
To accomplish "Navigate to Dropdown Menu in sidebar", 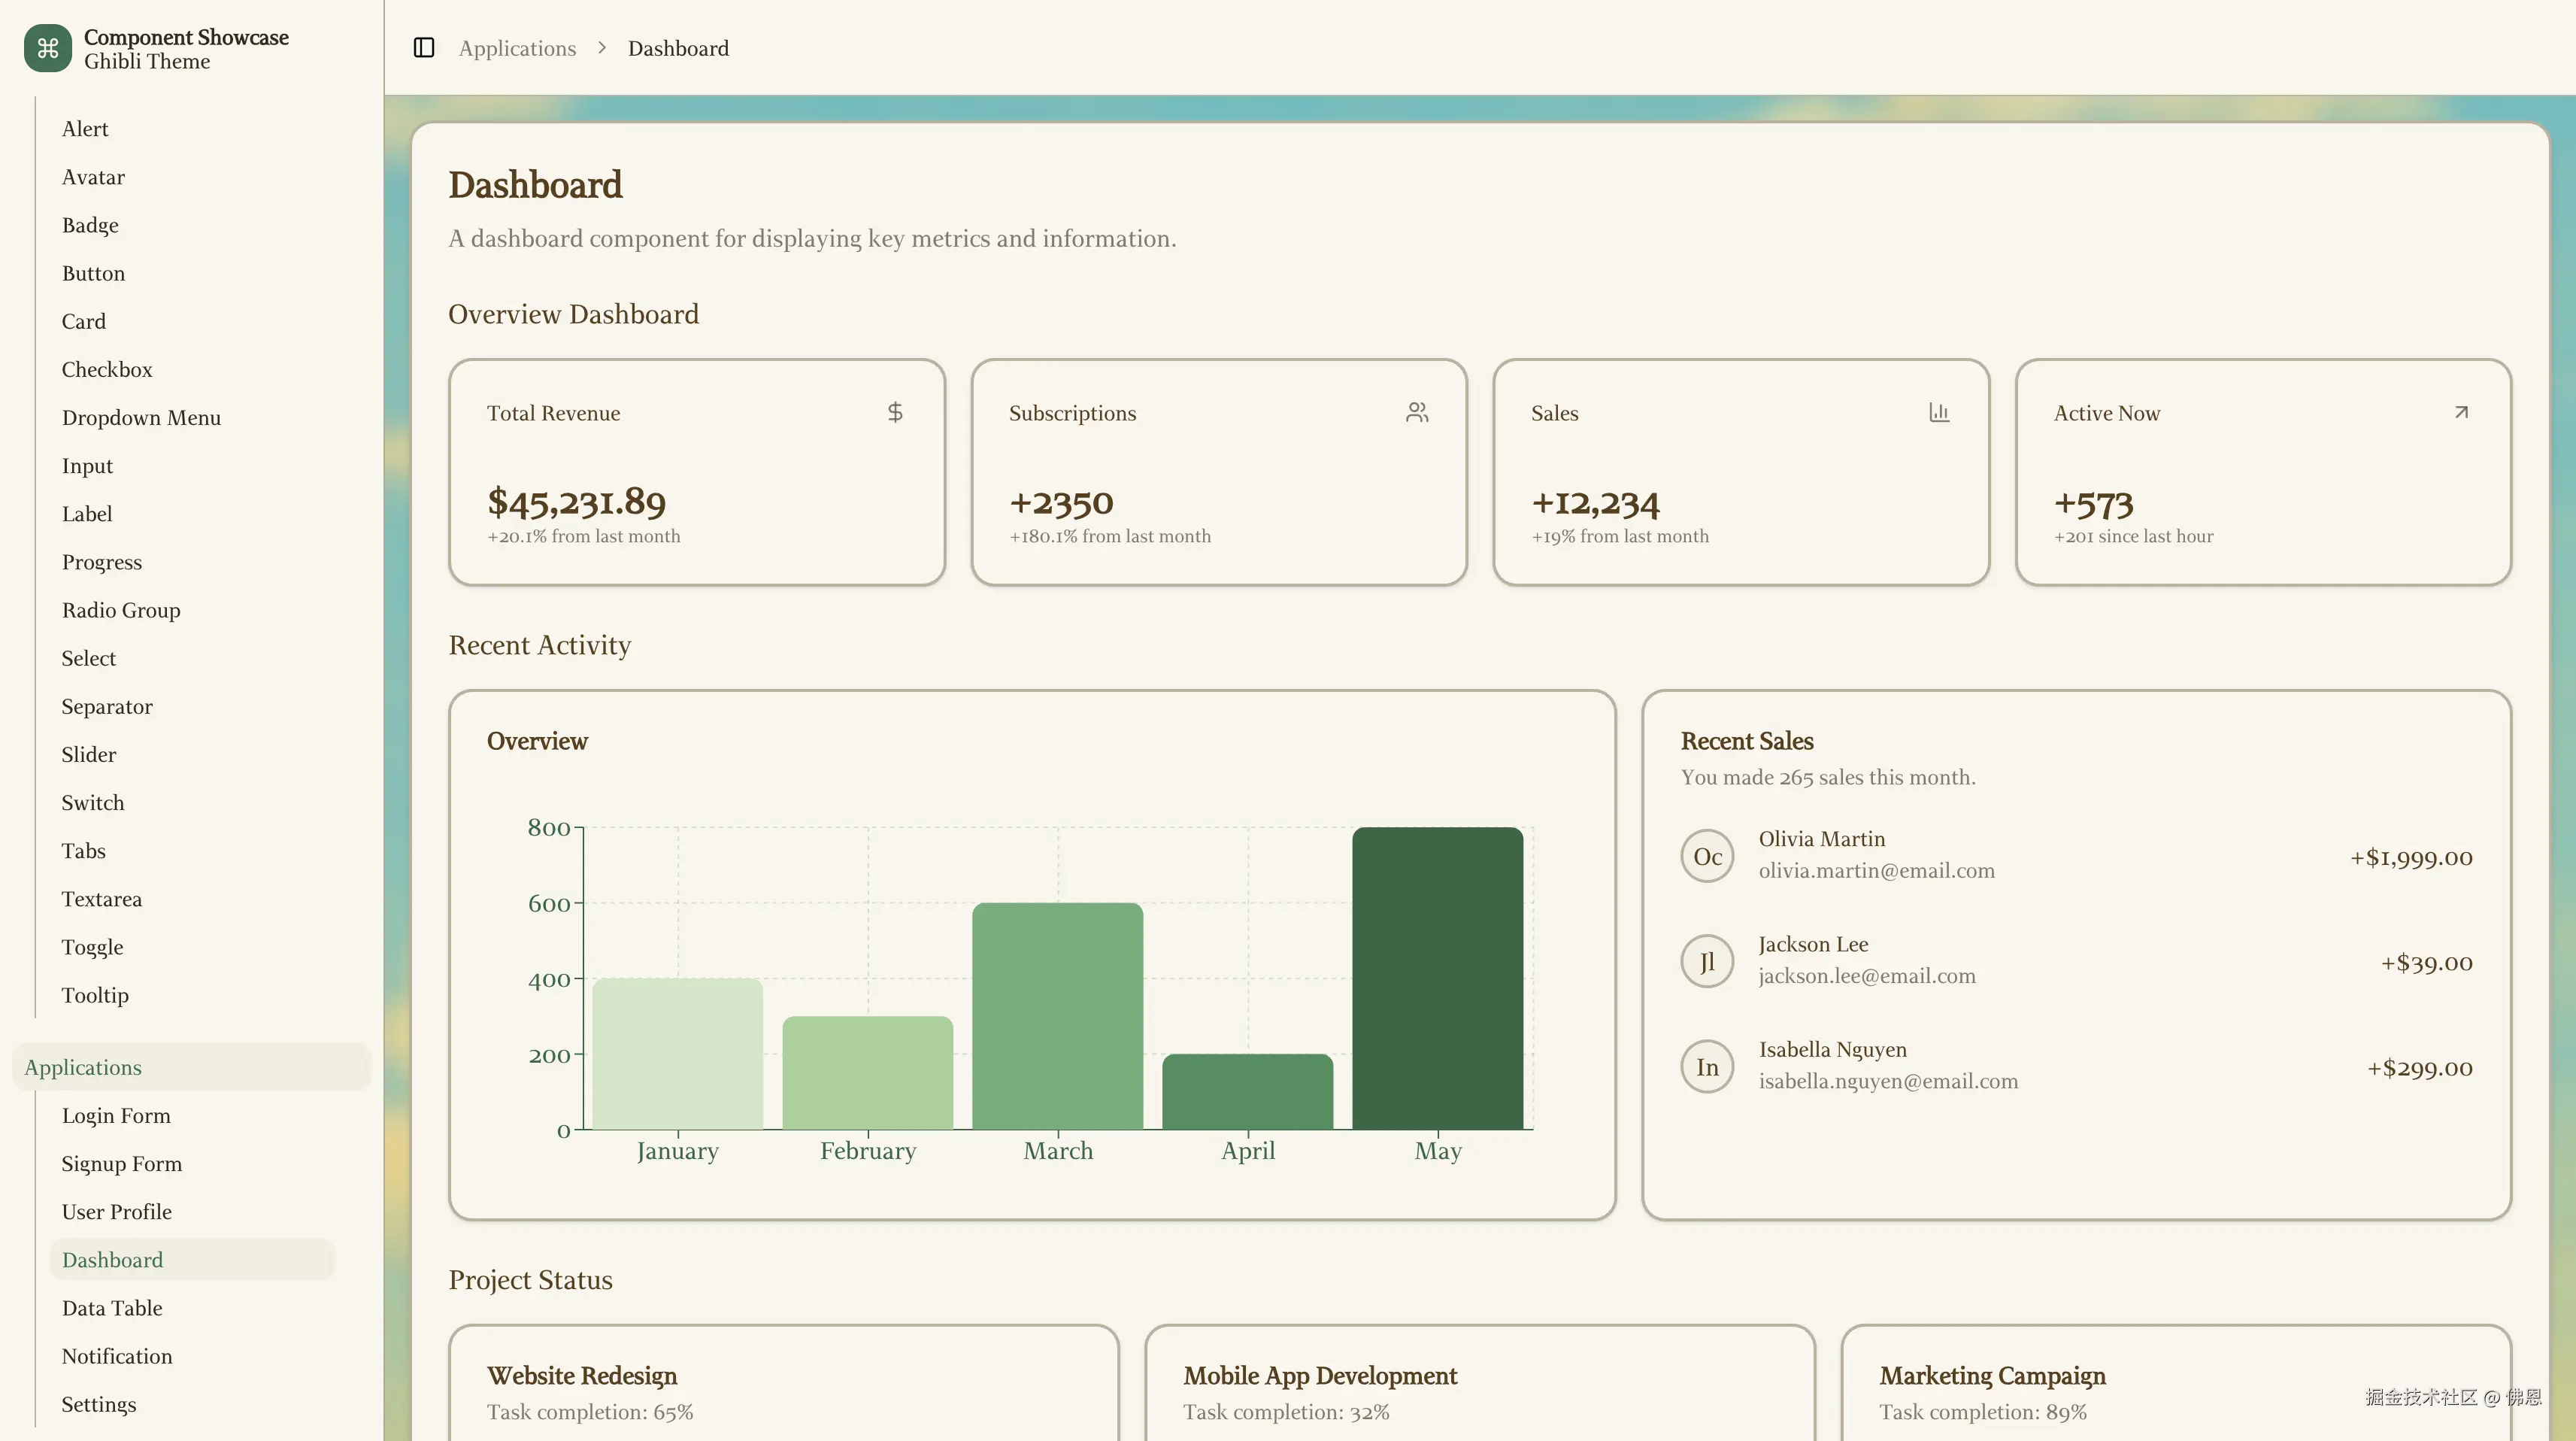I will click(x=141, y=418).
